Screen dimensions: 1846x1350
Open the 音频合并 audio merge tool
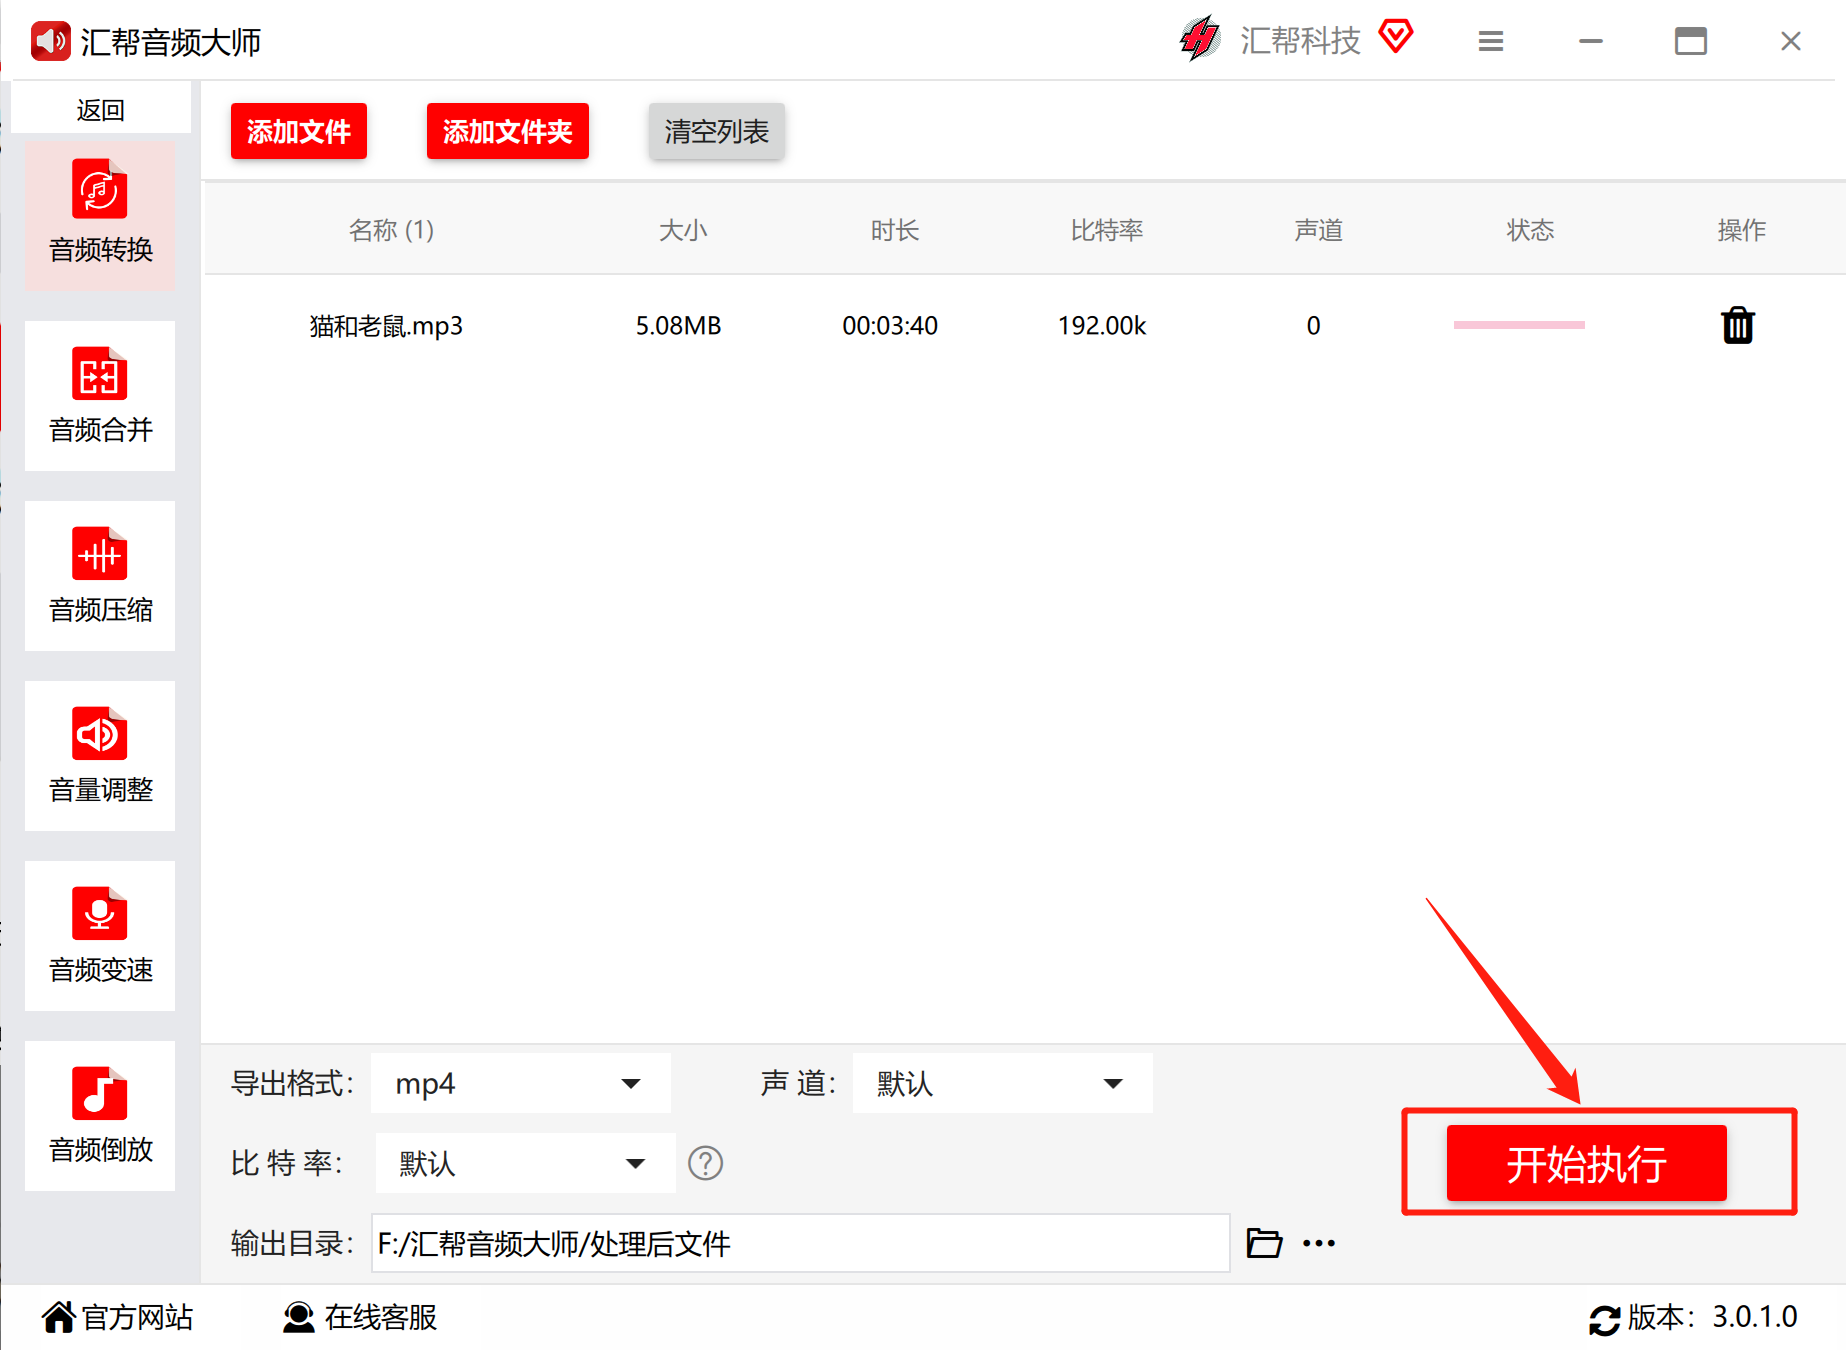click(x=100, y=395)
